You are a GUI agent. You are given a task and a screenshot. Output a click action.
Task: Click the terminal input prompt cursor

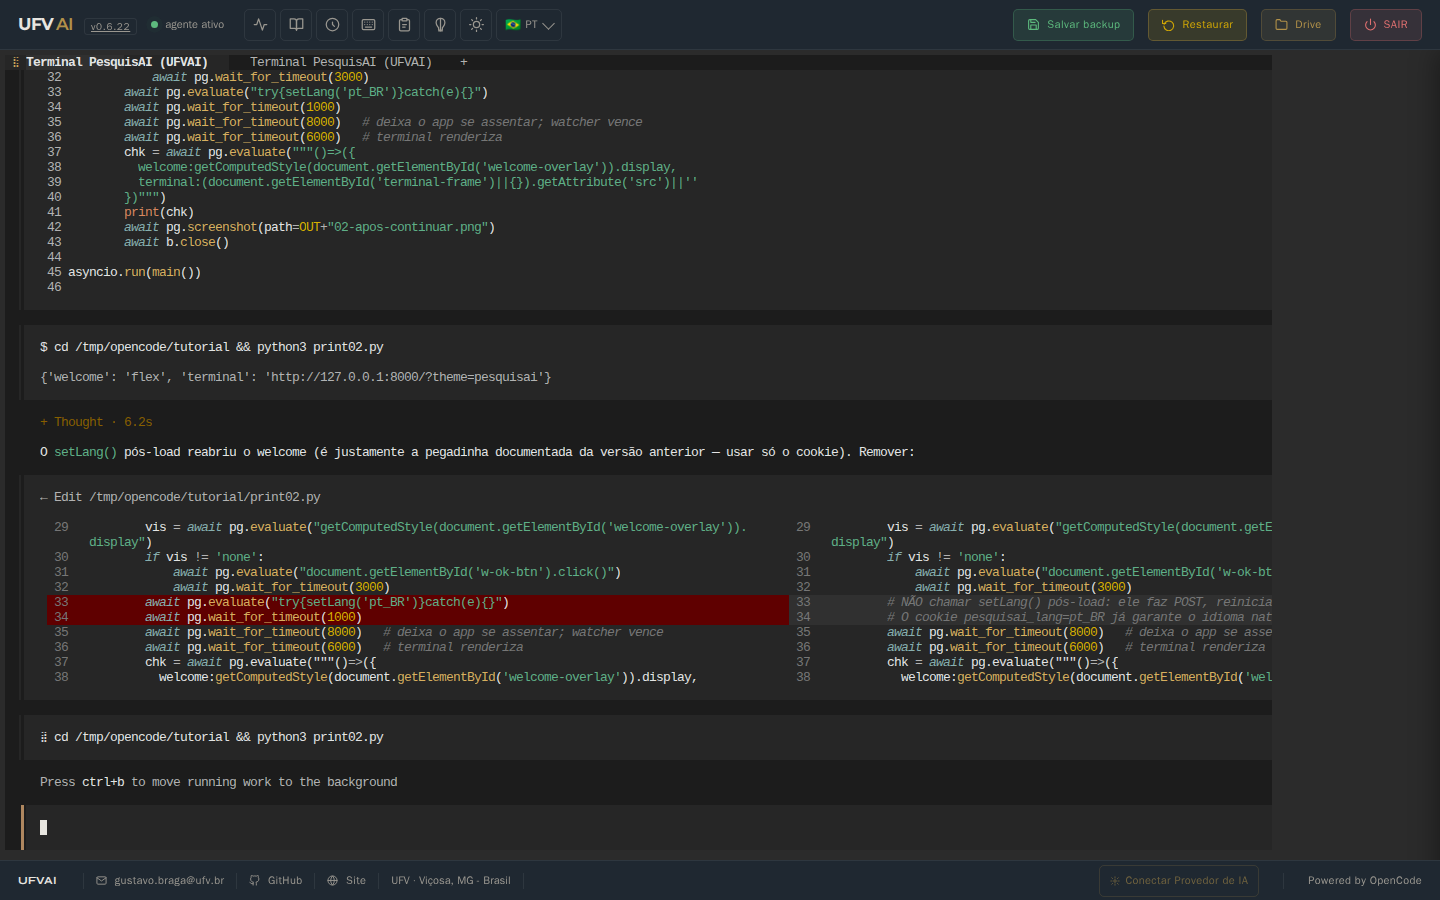pyautogui.click(x=44, y=827)
